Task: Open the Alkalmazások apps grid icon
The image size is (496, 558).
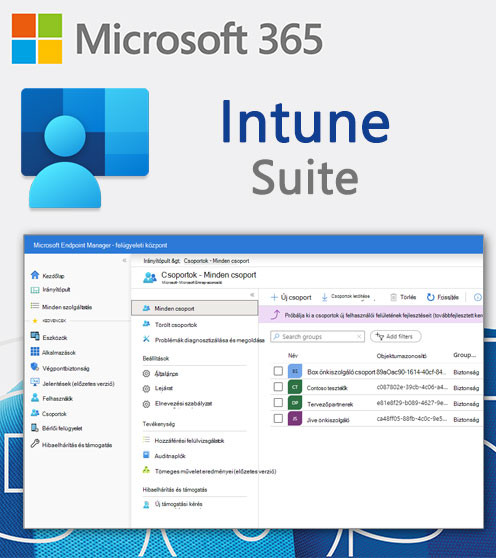Action: (35, 352)
